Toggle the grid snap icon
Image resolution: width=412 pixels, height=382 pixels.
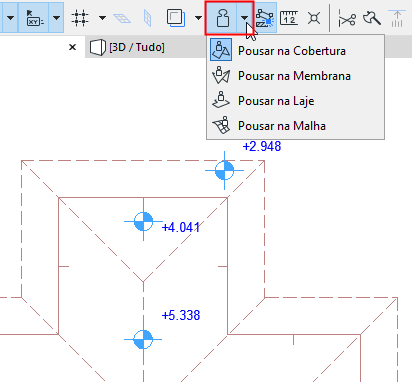click(80, 18)
